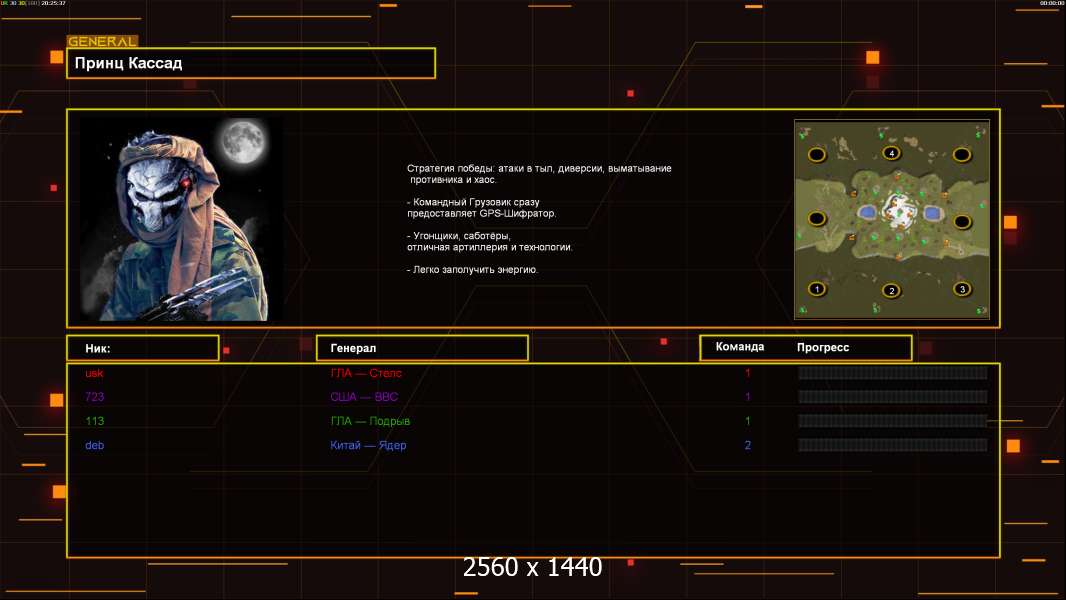Click team number 1 in 113's row

tap(748, 421)
